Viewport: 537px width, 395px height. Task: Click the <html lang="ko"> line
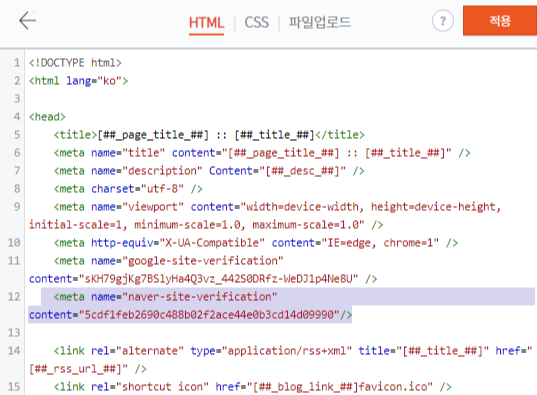click(78, 81)
